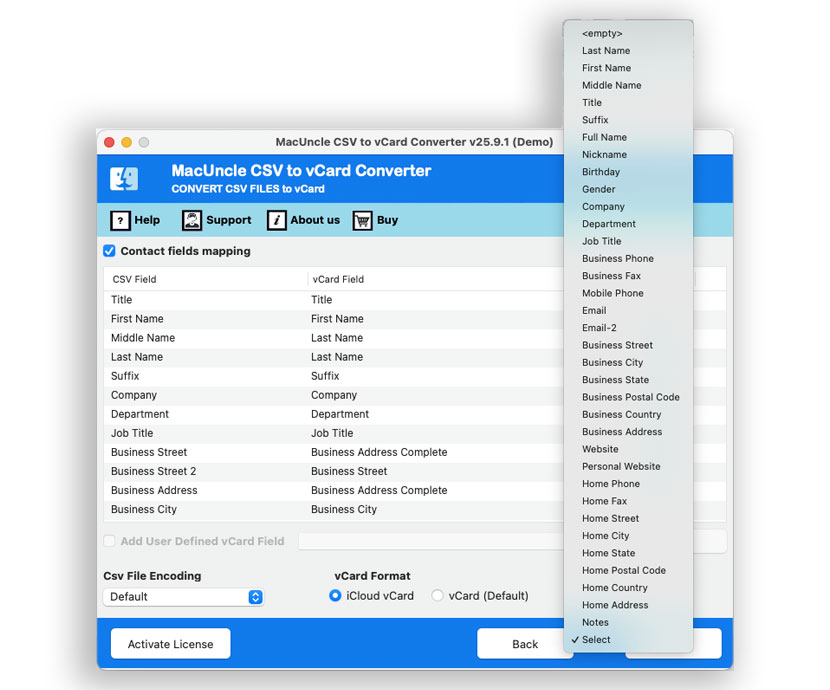Enable Add User Defined vCard Field checkbox
The width and height of the screenshot is (830, 690).
[109, 541]
